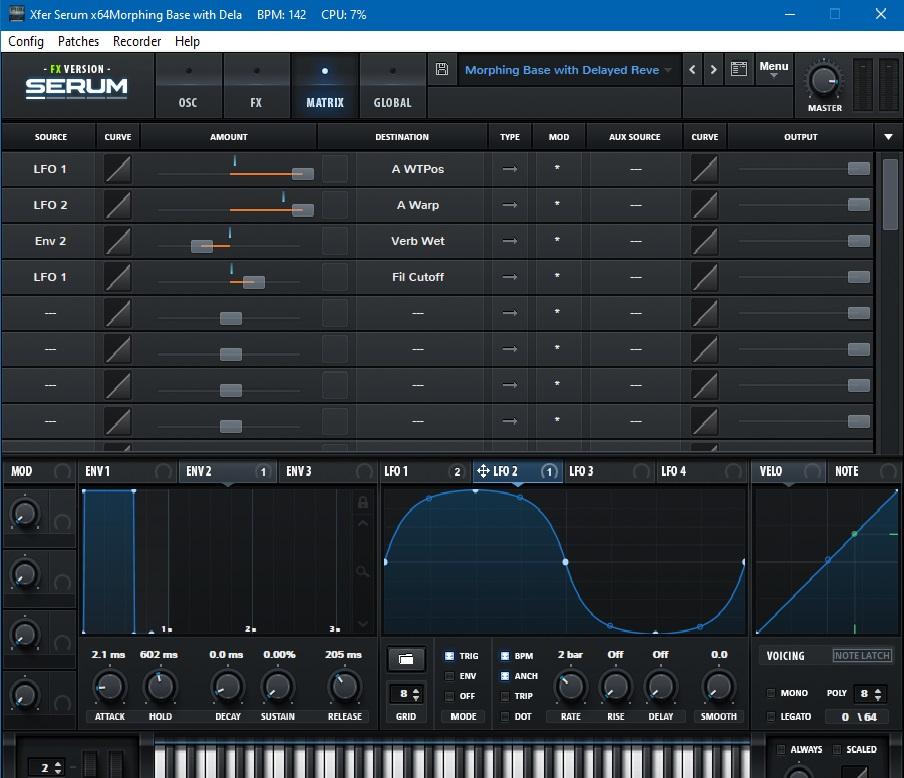The height and width of the screenshot is (778, 904).
Task: Go to the previous preset arrow
Action: click(692, 70)
